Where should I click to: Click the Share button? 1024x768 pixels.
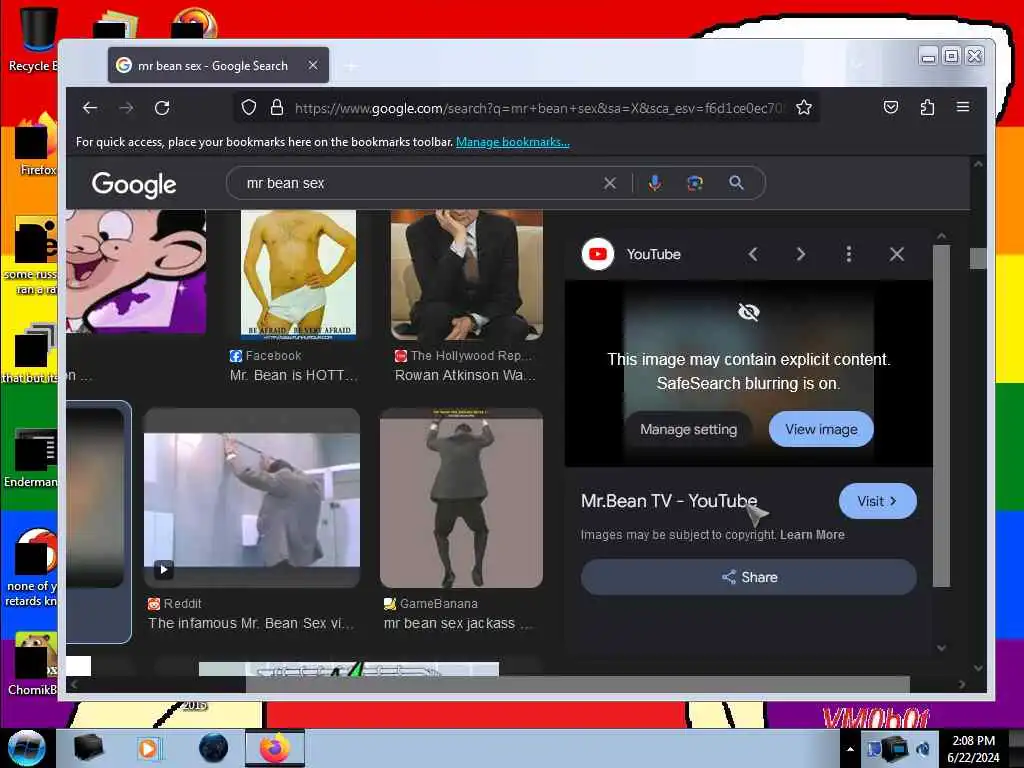[748, 577]
